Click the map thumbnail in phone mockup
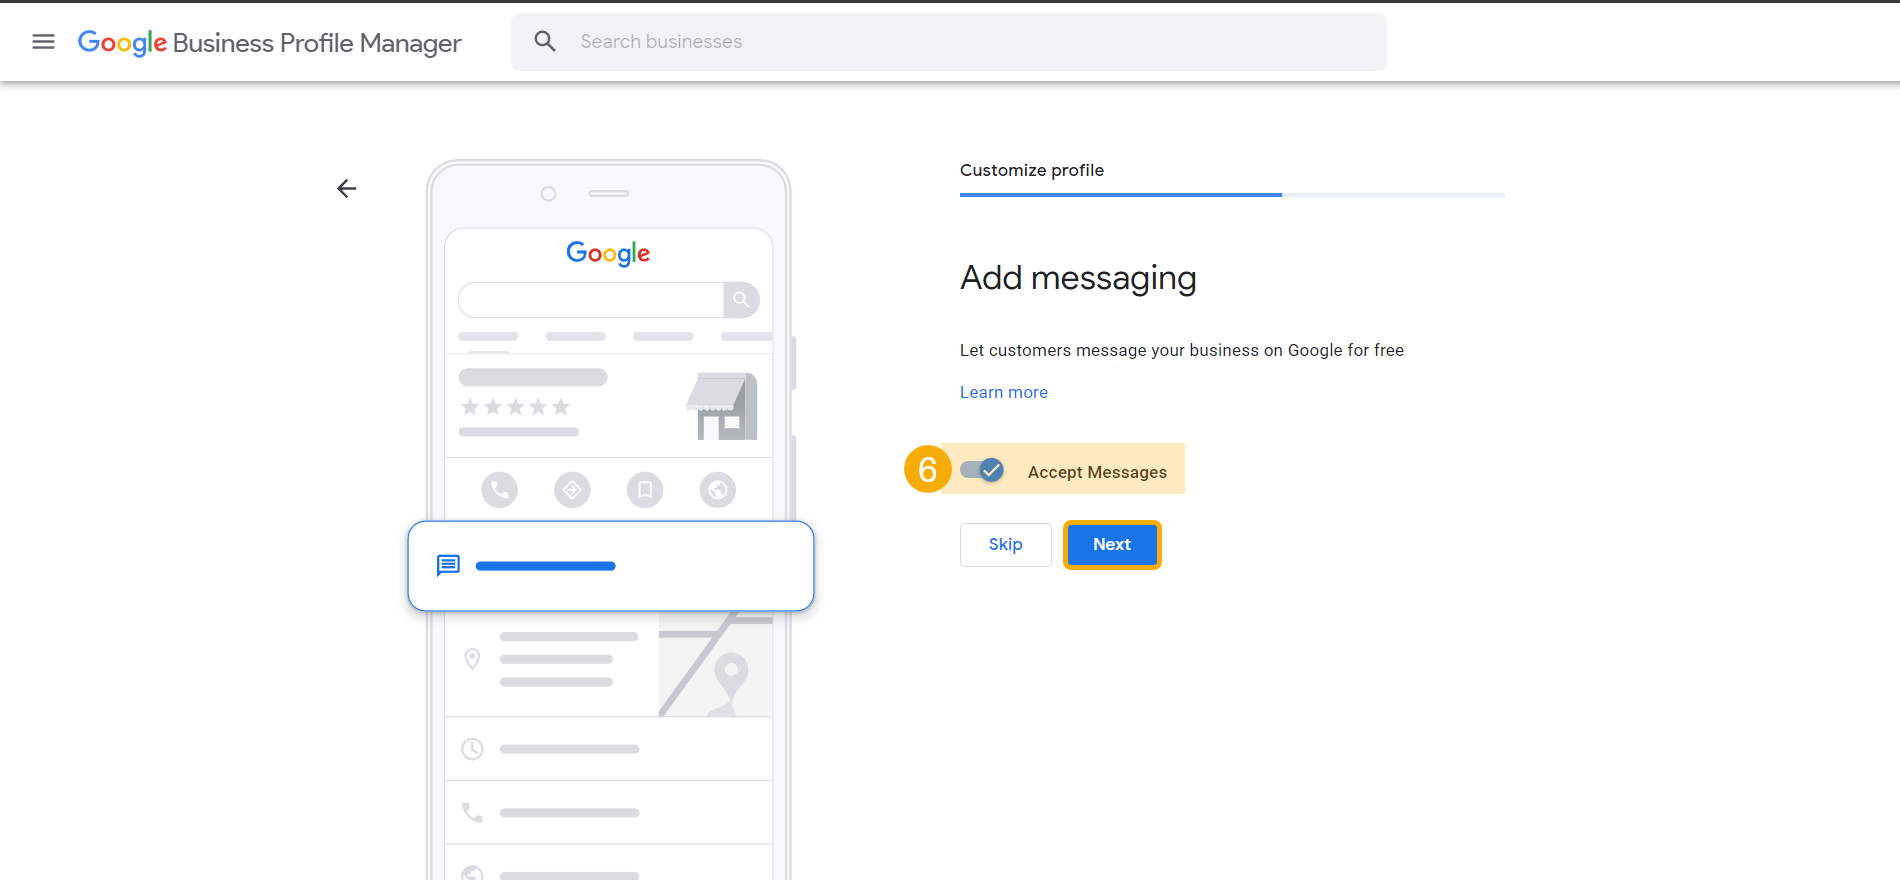1900x880 pixels. tap(715, 664)
